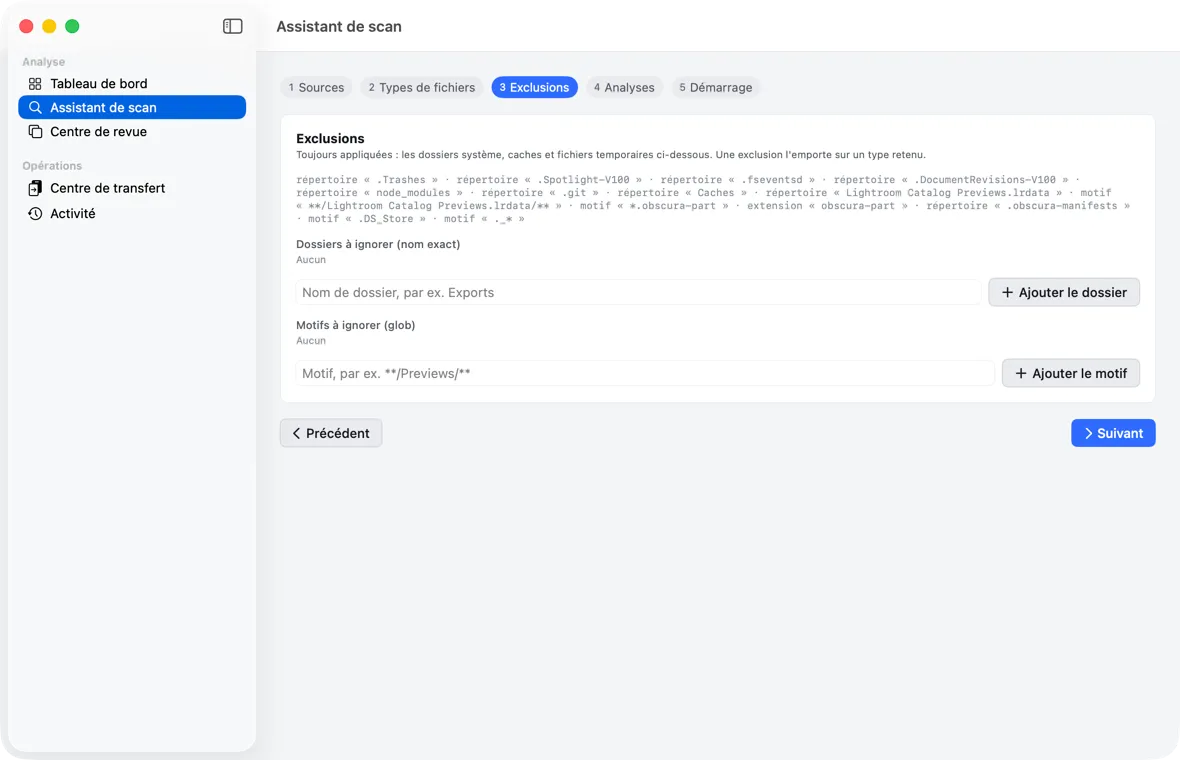Viewport: 1180px width, 760px height.
Task: Click the Ajouter le motif button
Action: coord(1071,373)
